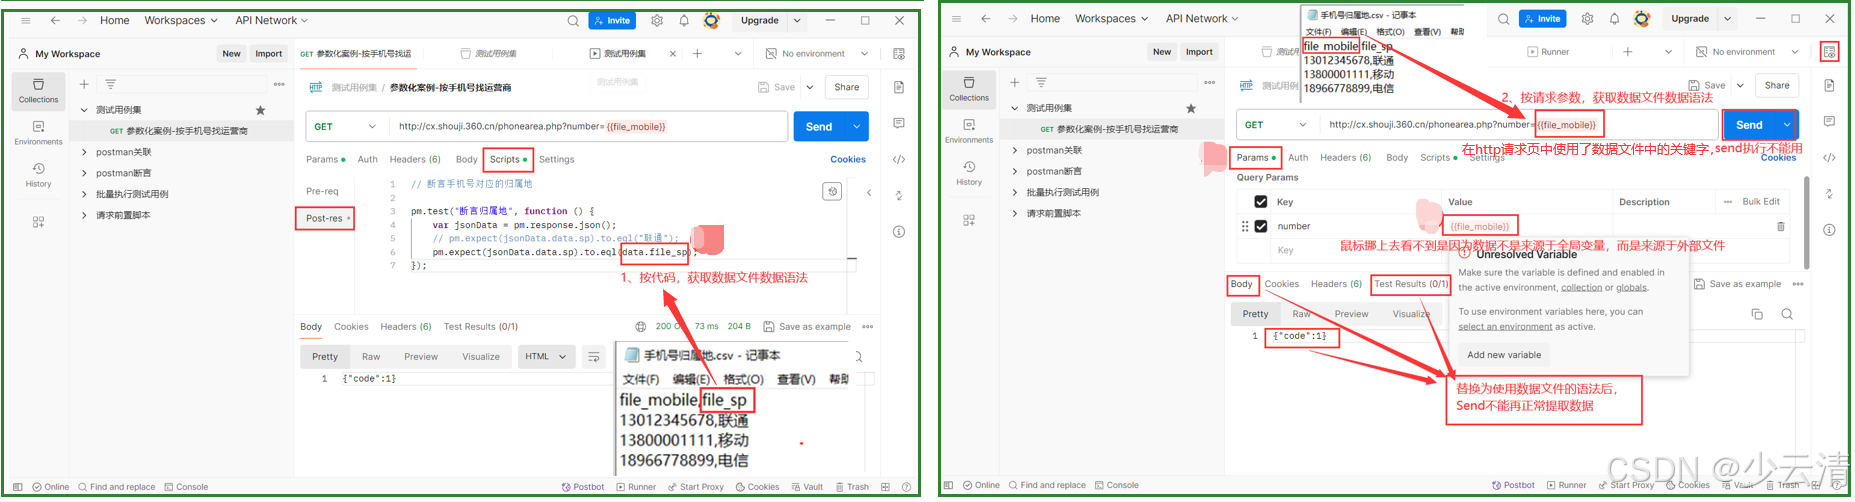
Task: Collapse 测试用例集 collection in right window
Action: pos(1014,108)
